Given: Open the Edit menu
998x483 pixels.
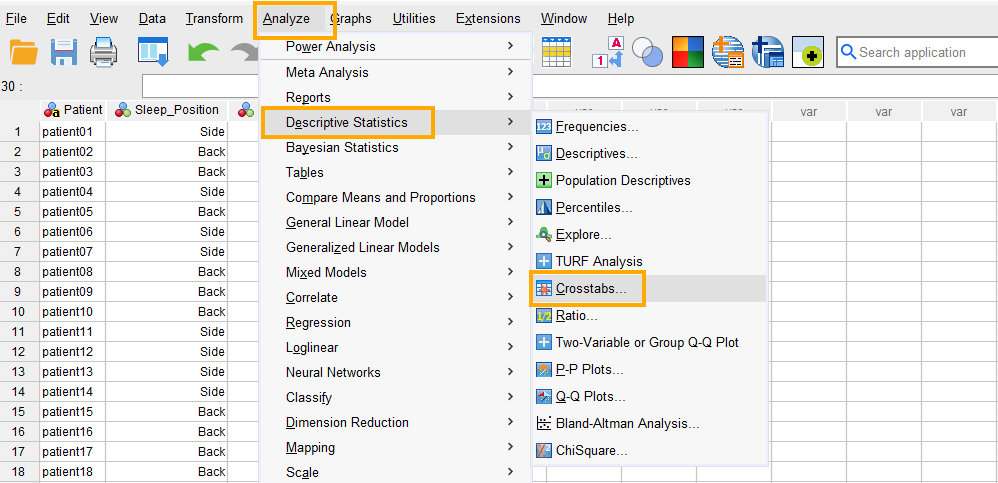Looking at the screenshot, I should click(x=58, y=18).
